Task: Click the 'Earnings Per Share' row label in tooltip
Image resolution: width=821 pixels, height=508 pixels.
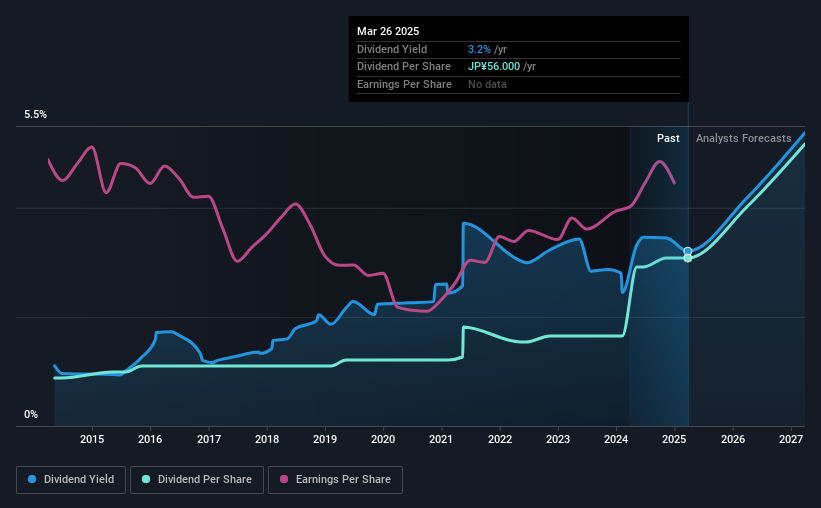Action: tap(404, 84)
